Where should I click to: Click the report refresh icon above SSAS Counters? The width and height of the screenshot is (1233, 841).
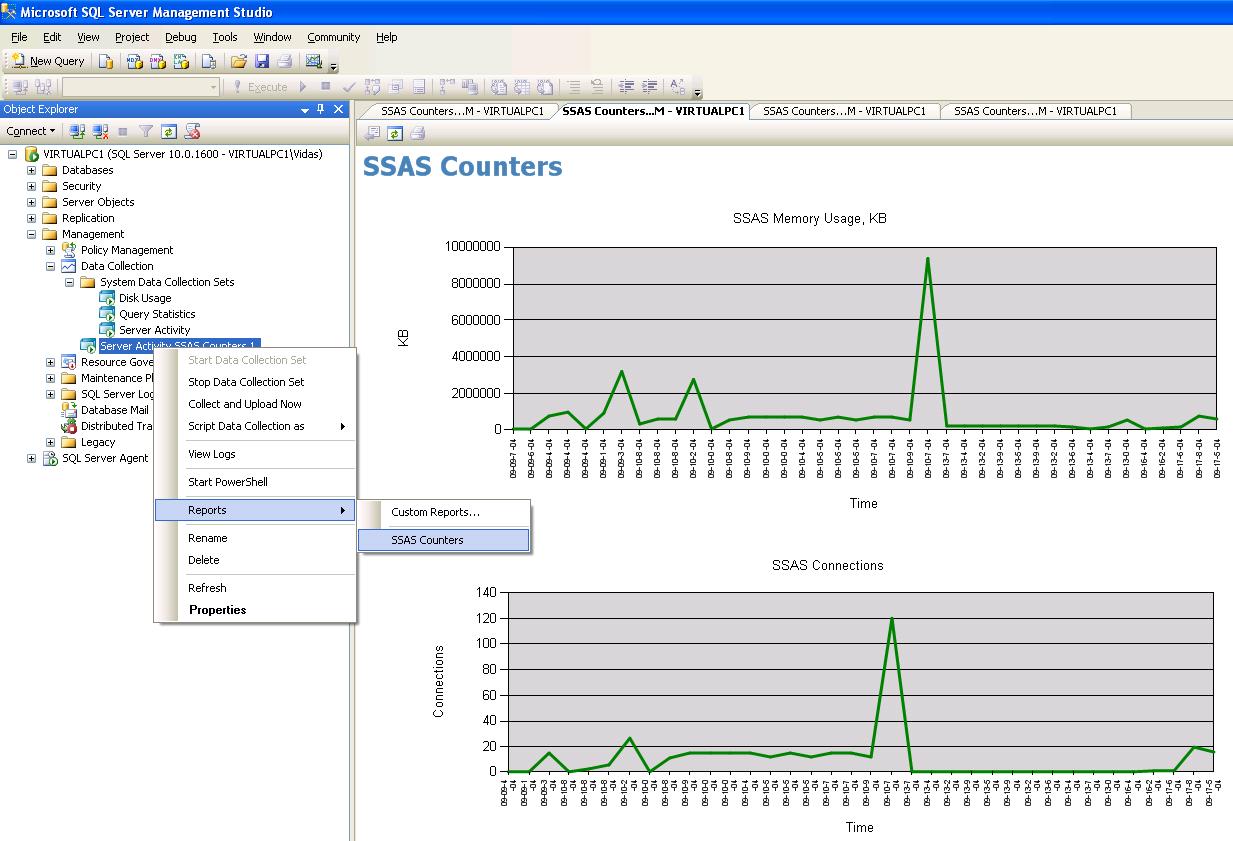click(x=395, y=133)
